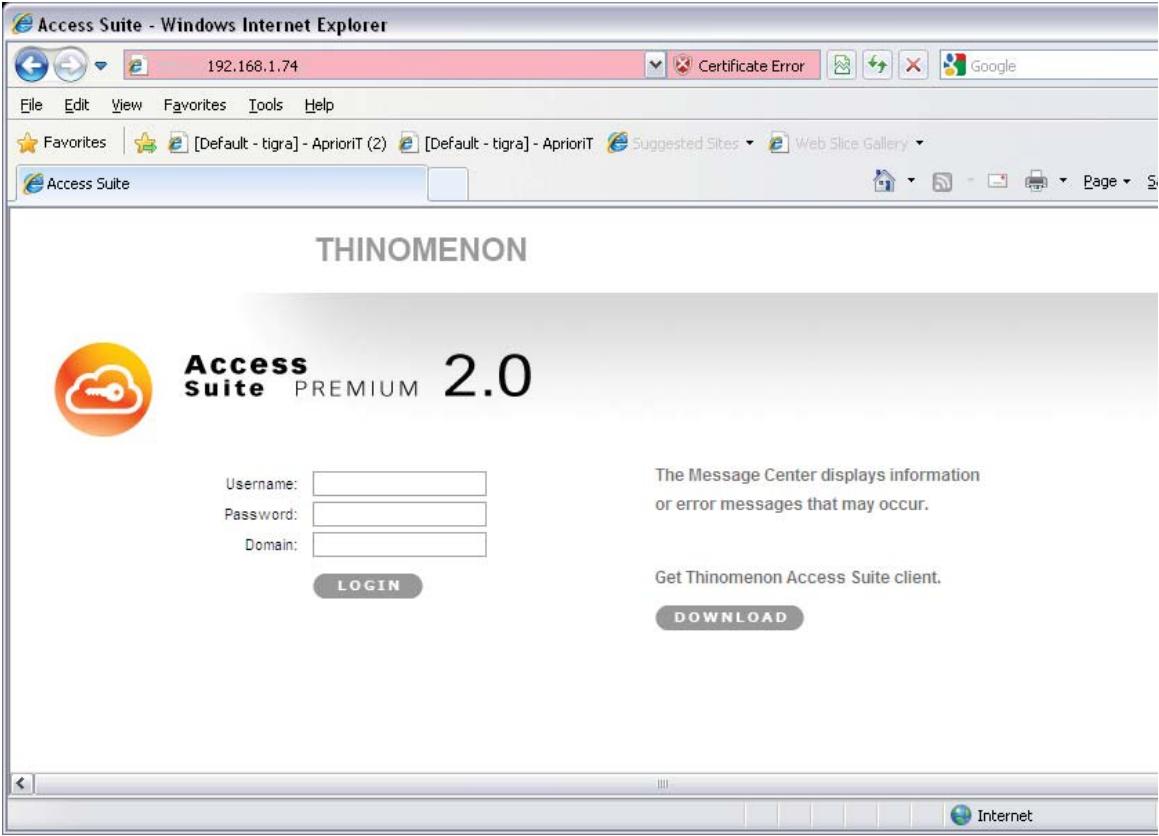This screenshot has height=836, width=1159.
Task: Click the Read Mail icon
Action: (998, 180)
